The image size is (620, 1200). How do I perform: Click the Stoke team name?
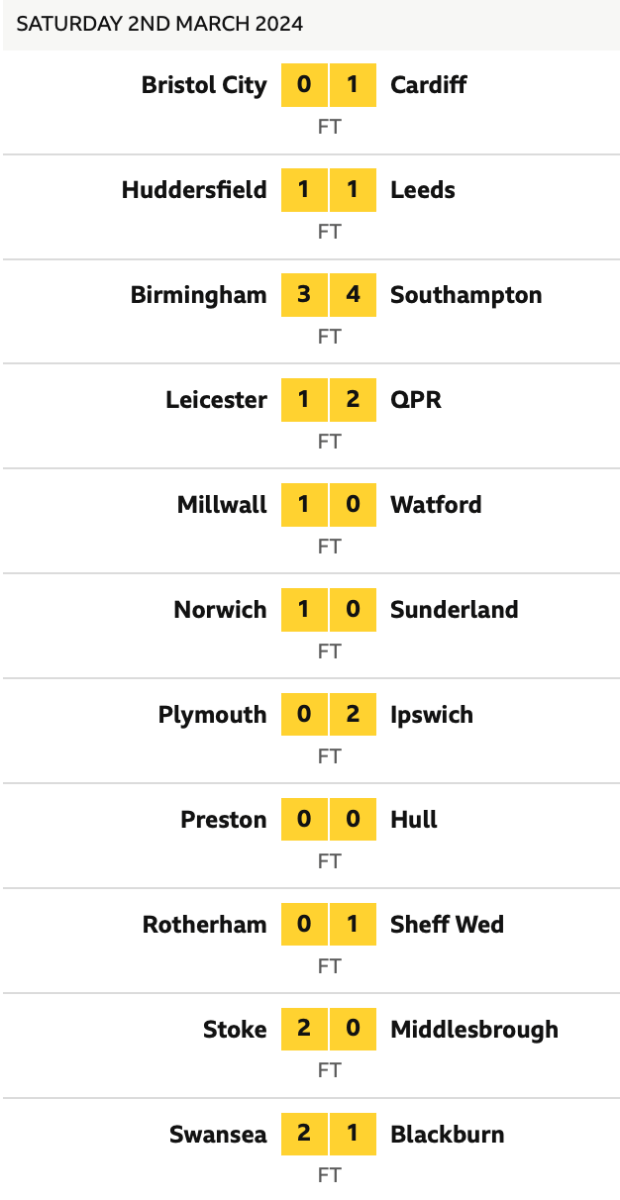(x=235, y=1030)
